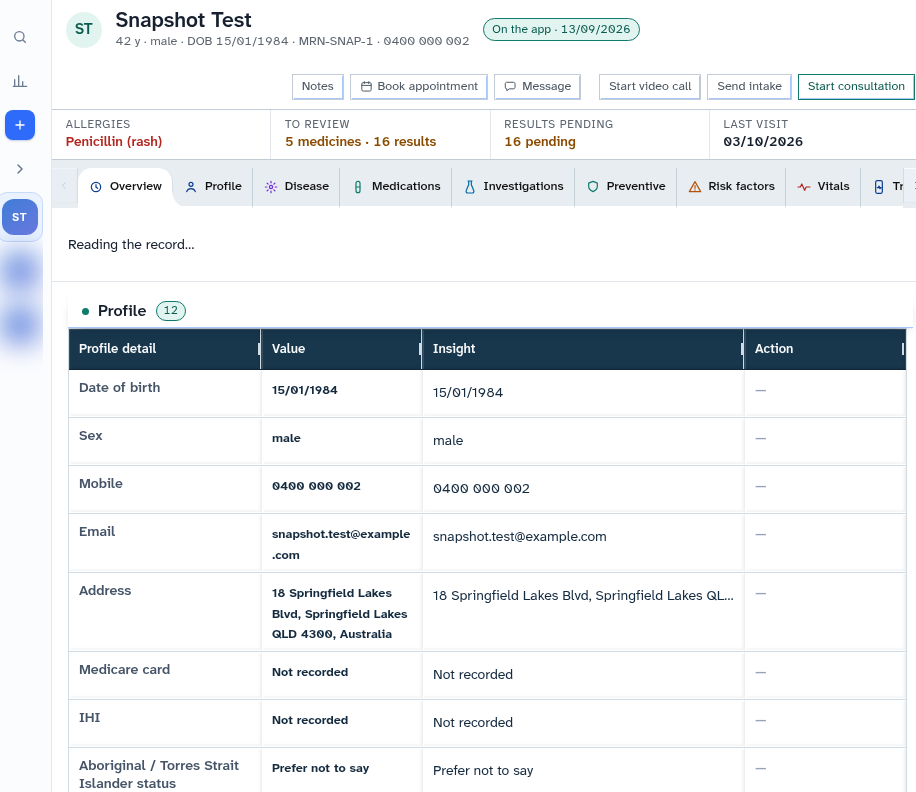
Task: Expand the sidebar with the chevron arrow
Action: click(20, 169)
